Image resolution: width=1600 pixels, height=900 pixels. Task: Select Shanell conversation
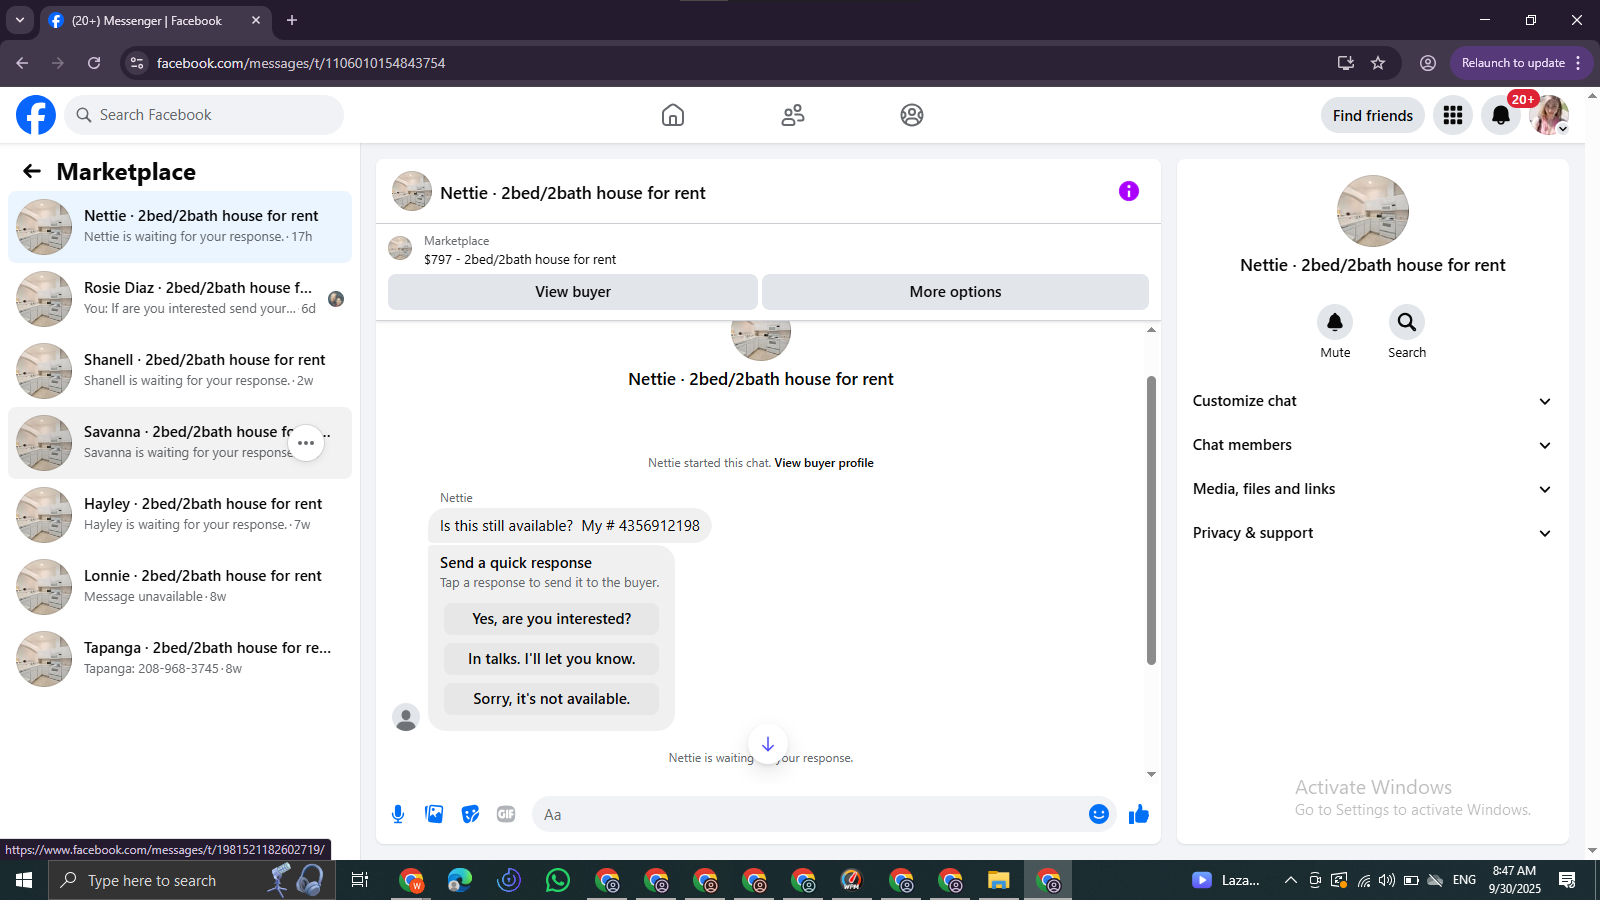coord(180,371)
